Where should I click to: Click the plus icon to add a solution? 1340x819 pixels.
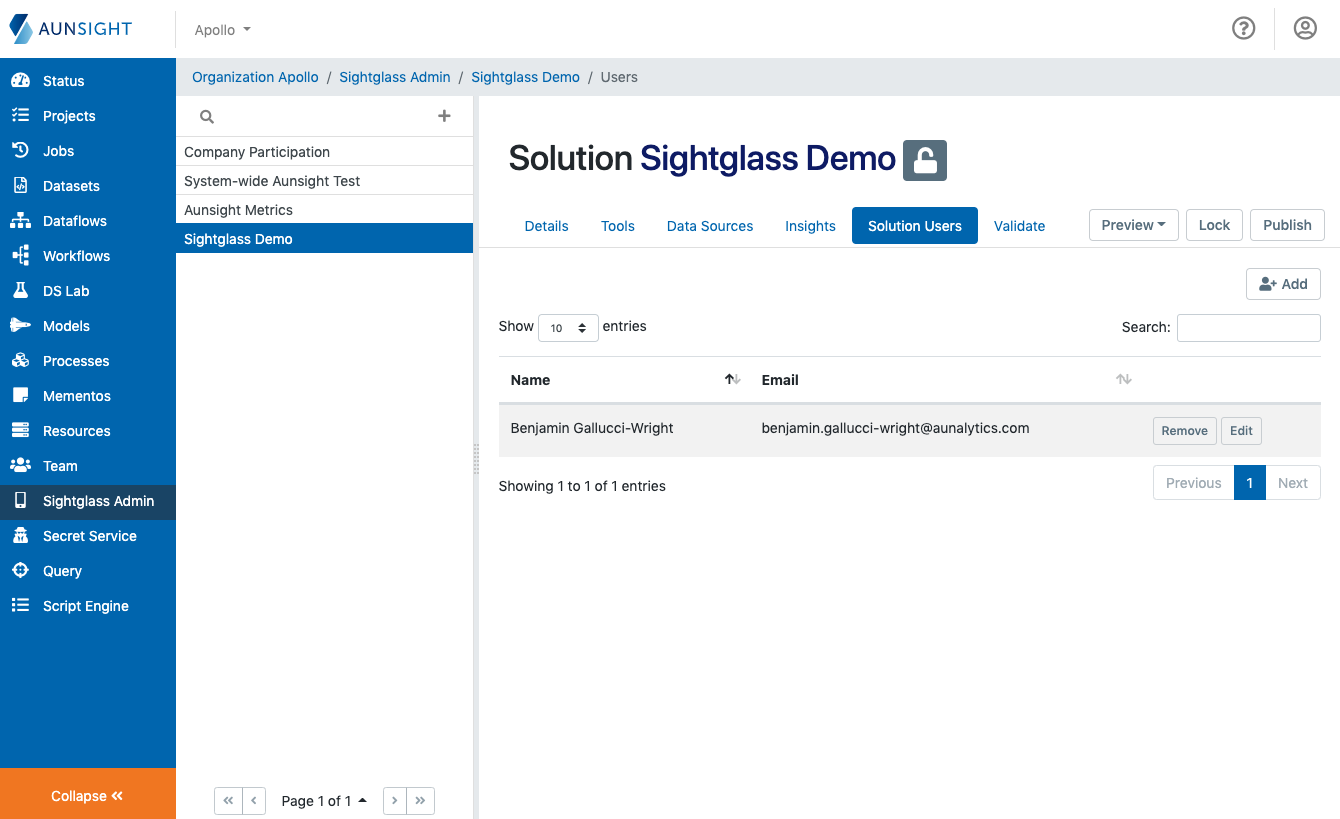point(444,116)
